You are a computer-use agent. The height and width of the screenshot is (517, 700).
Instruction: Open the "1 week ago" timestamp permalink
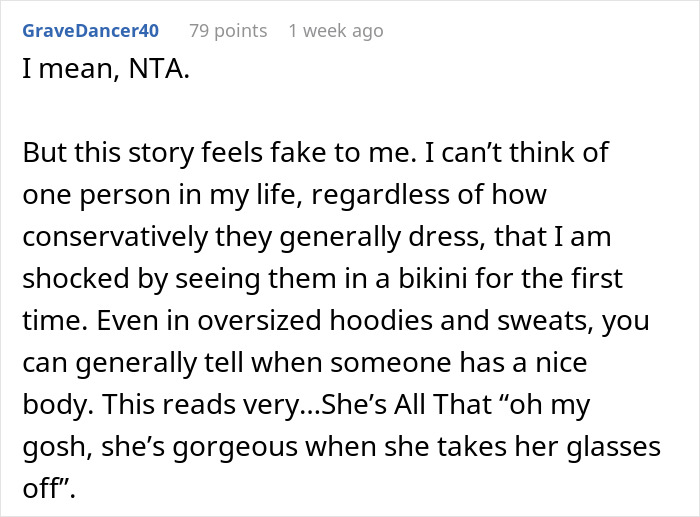pyautogui.click(x=335, y=31)
